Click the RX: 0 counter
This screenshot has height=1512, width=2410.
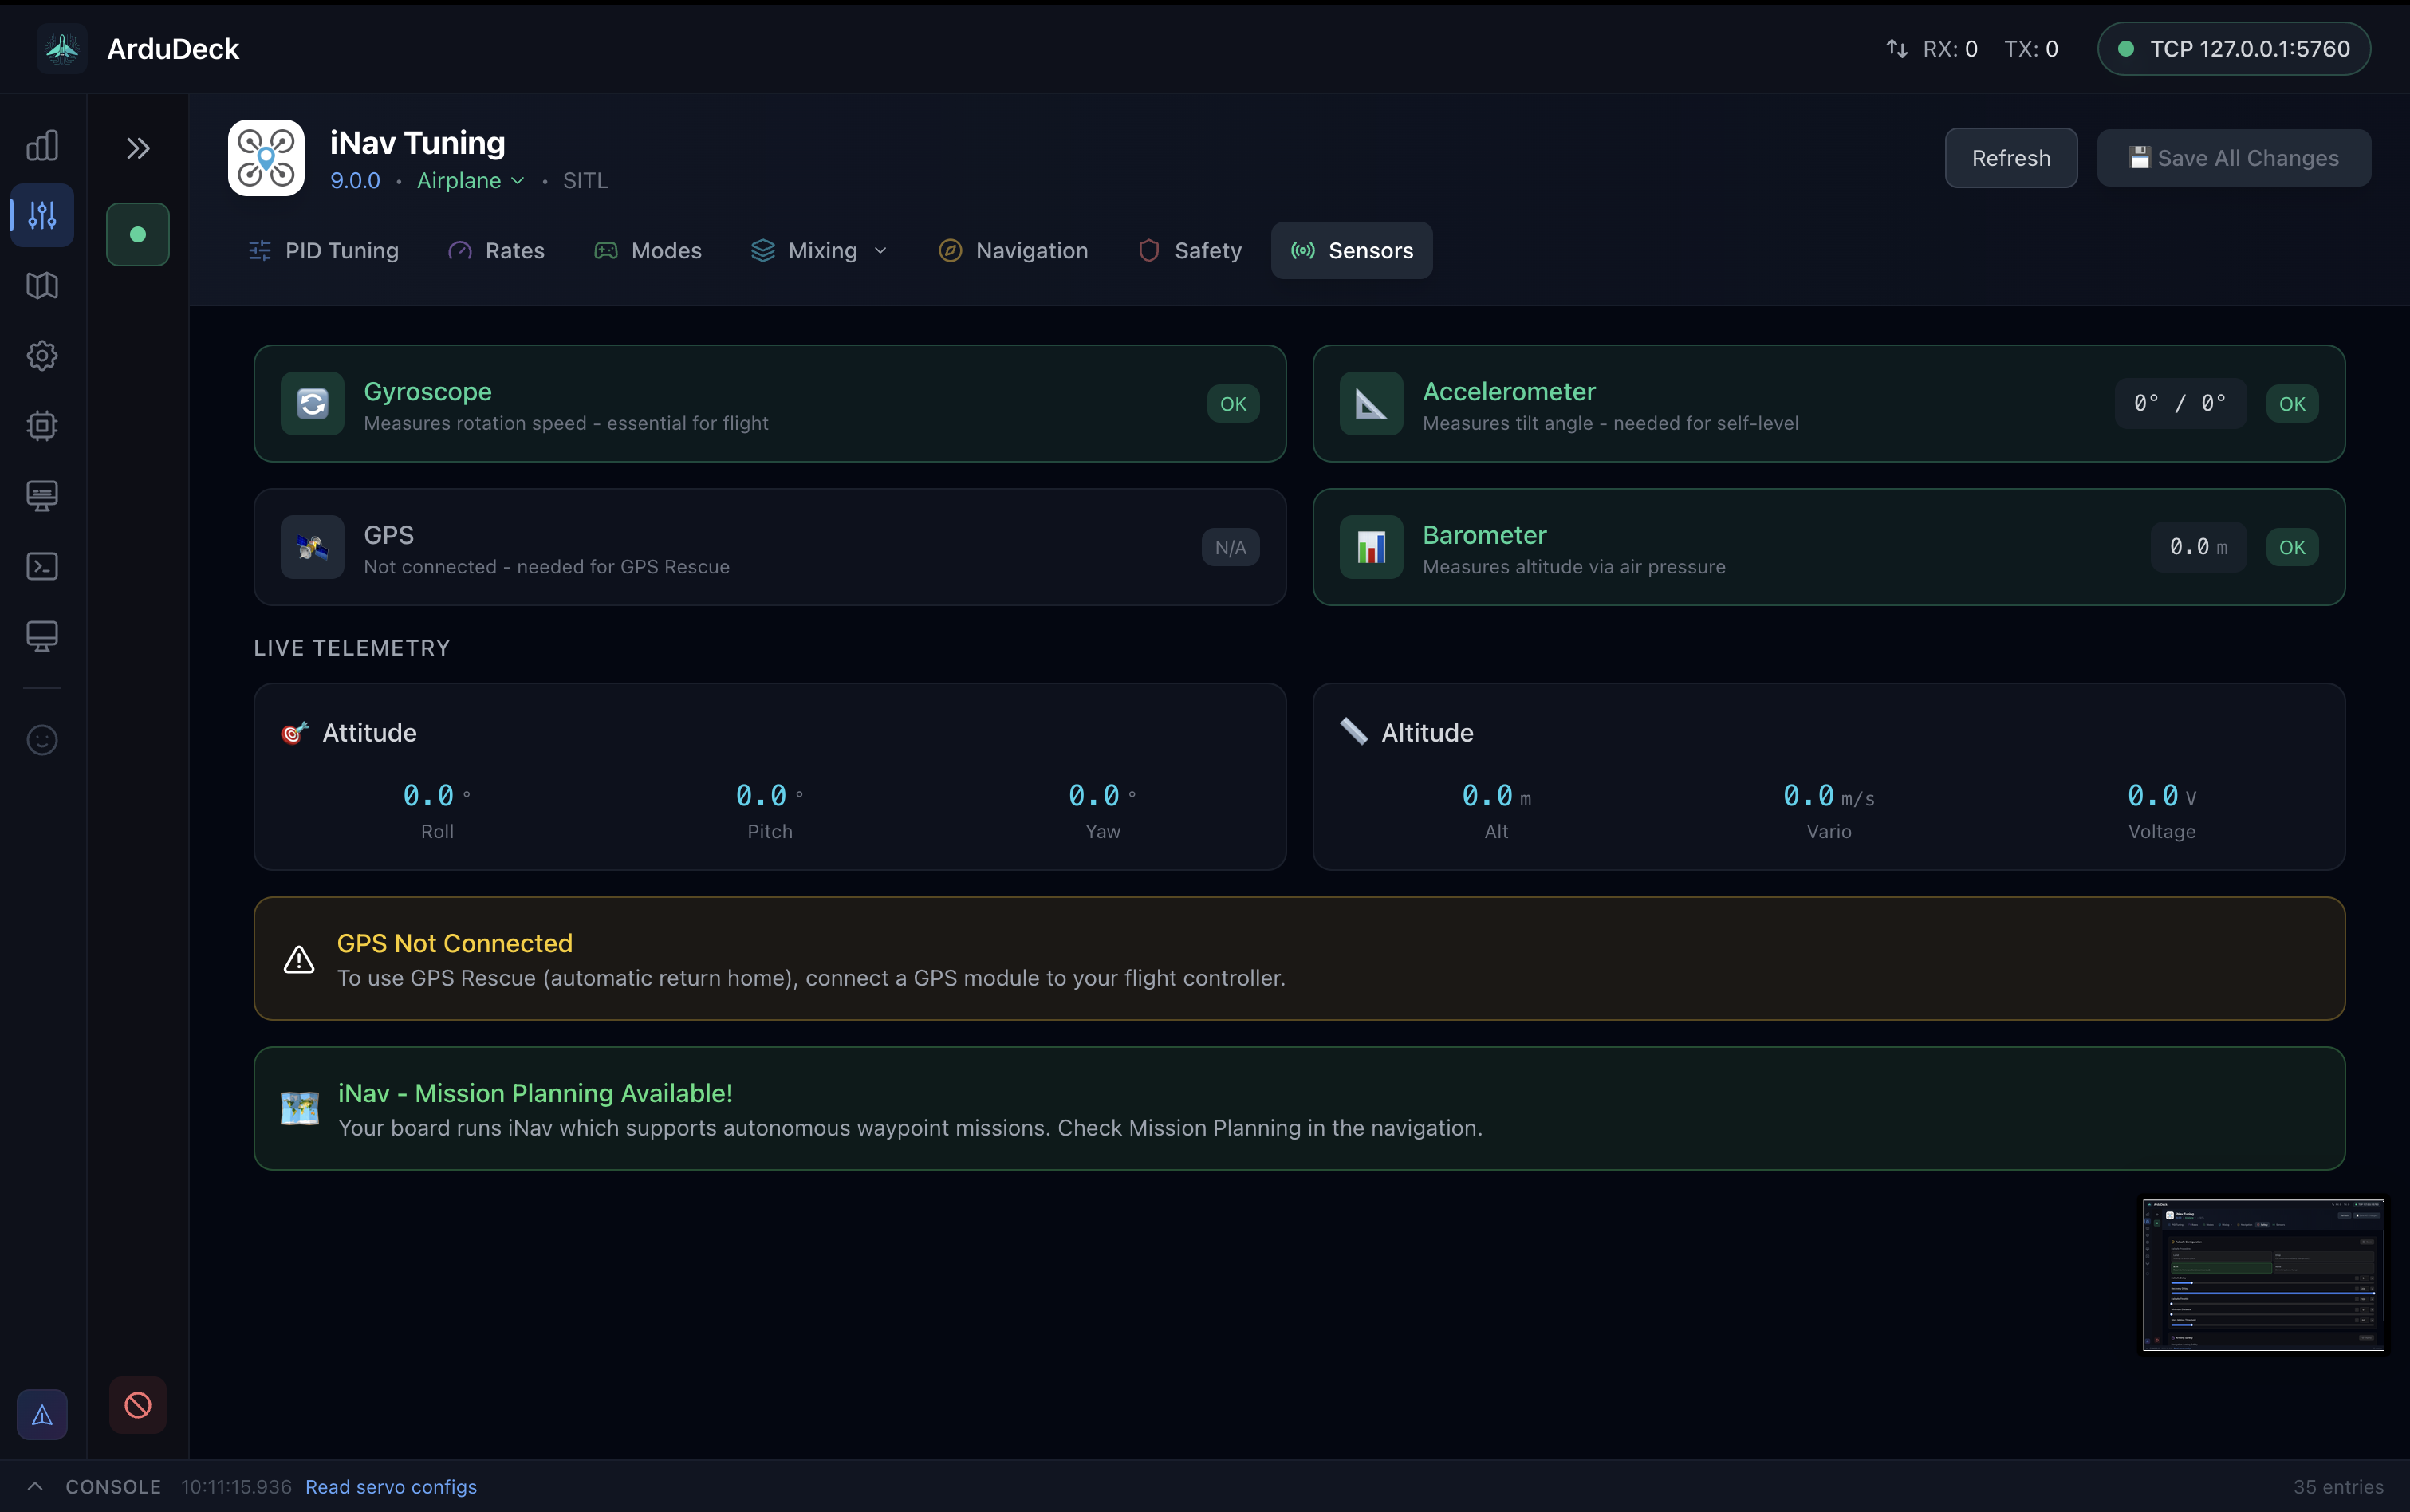point(1950,49)
